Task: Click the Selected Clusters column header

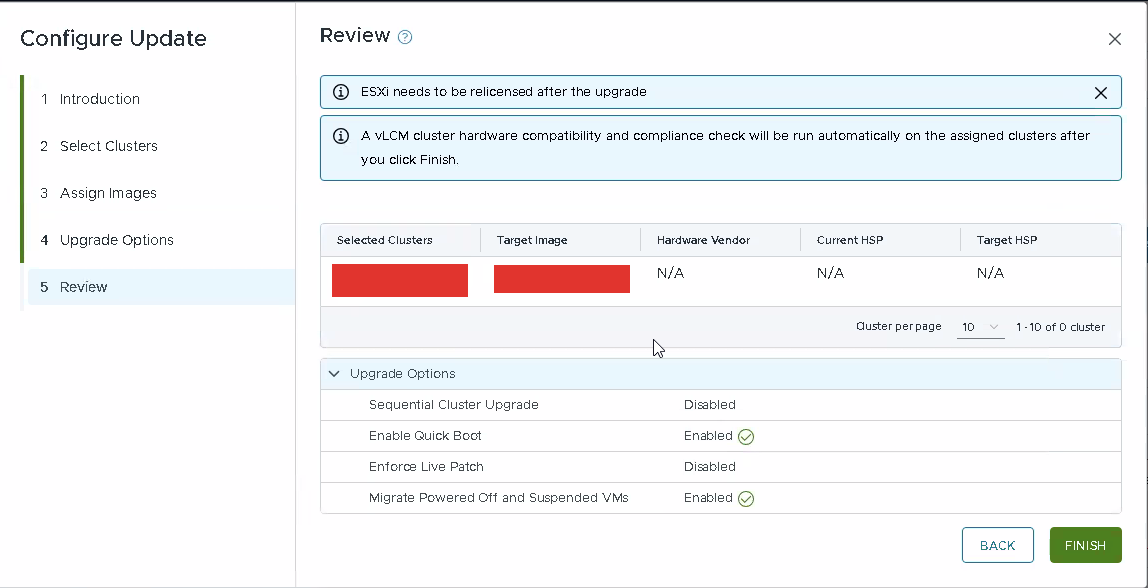Action: pos(385,240)
